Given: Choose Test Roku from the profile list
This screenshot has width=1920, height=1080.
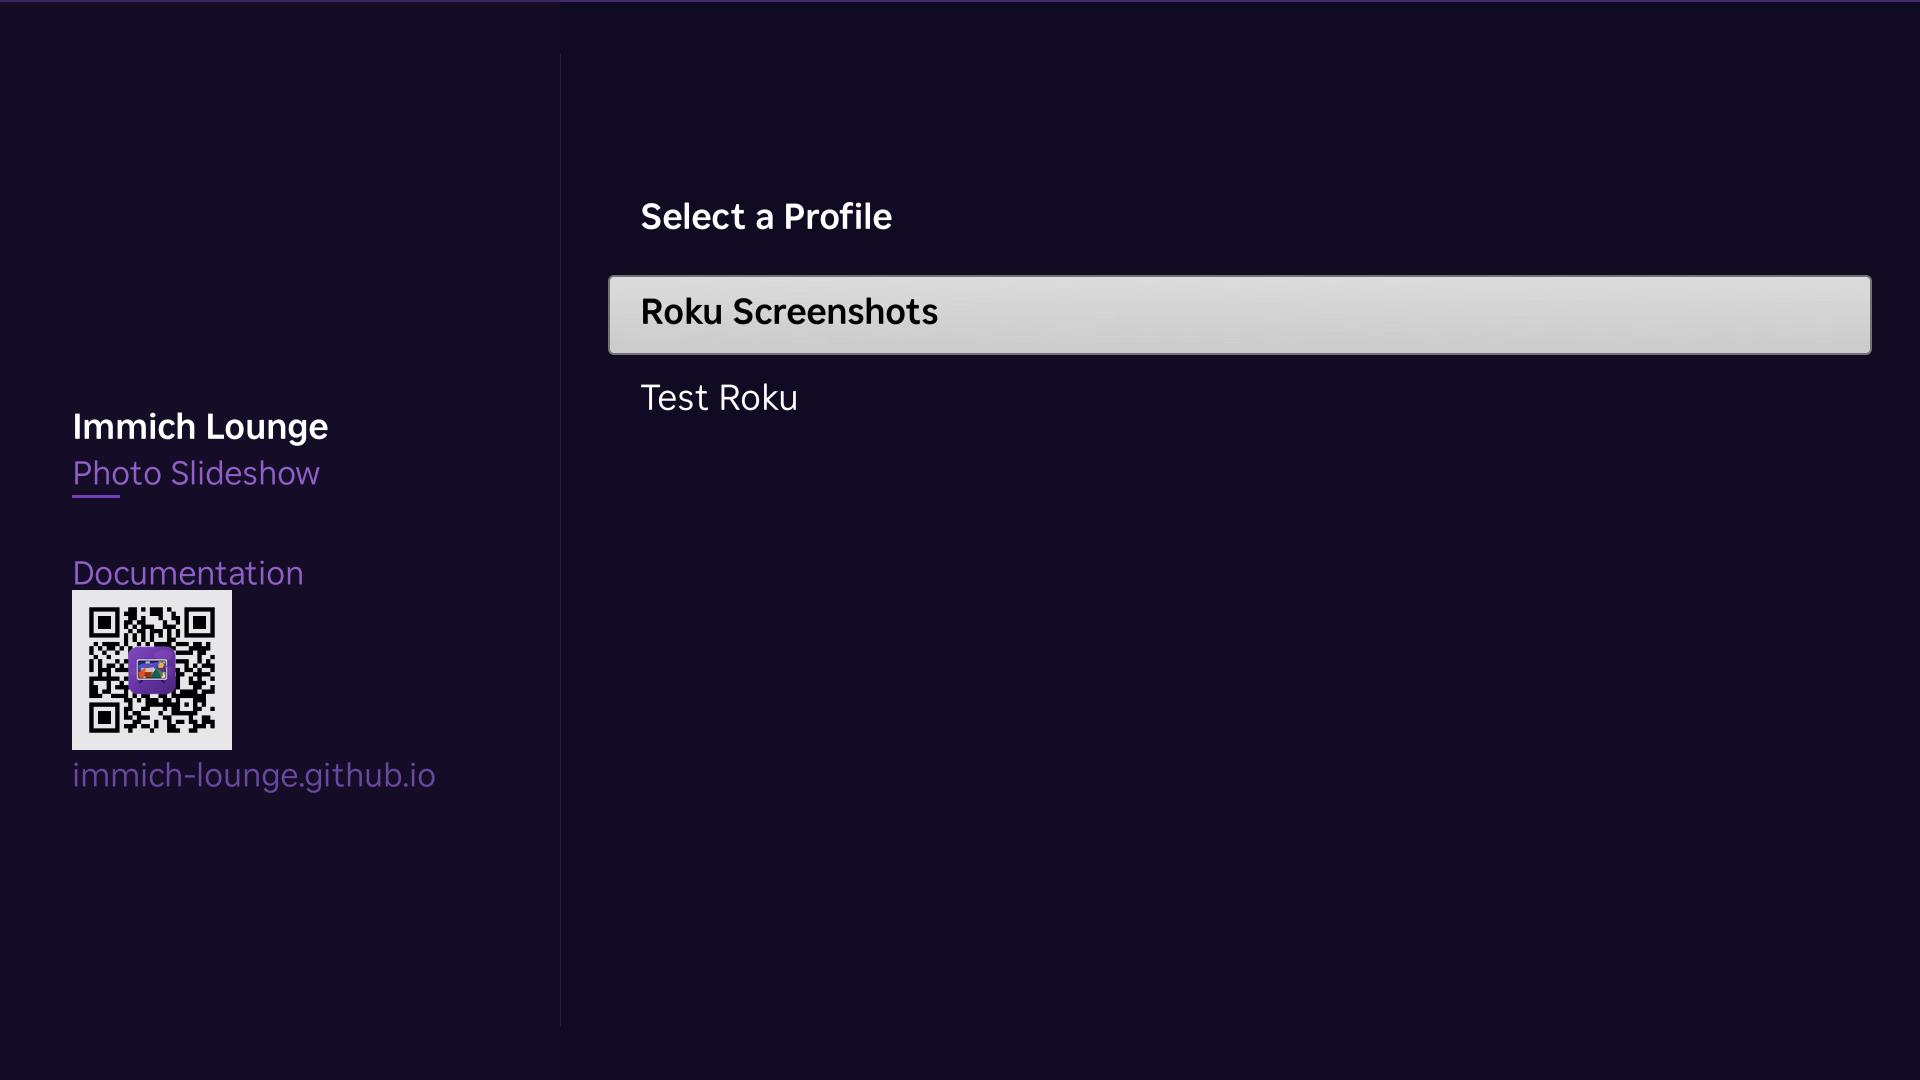Looking at the screenshot, I should point(719,398).
